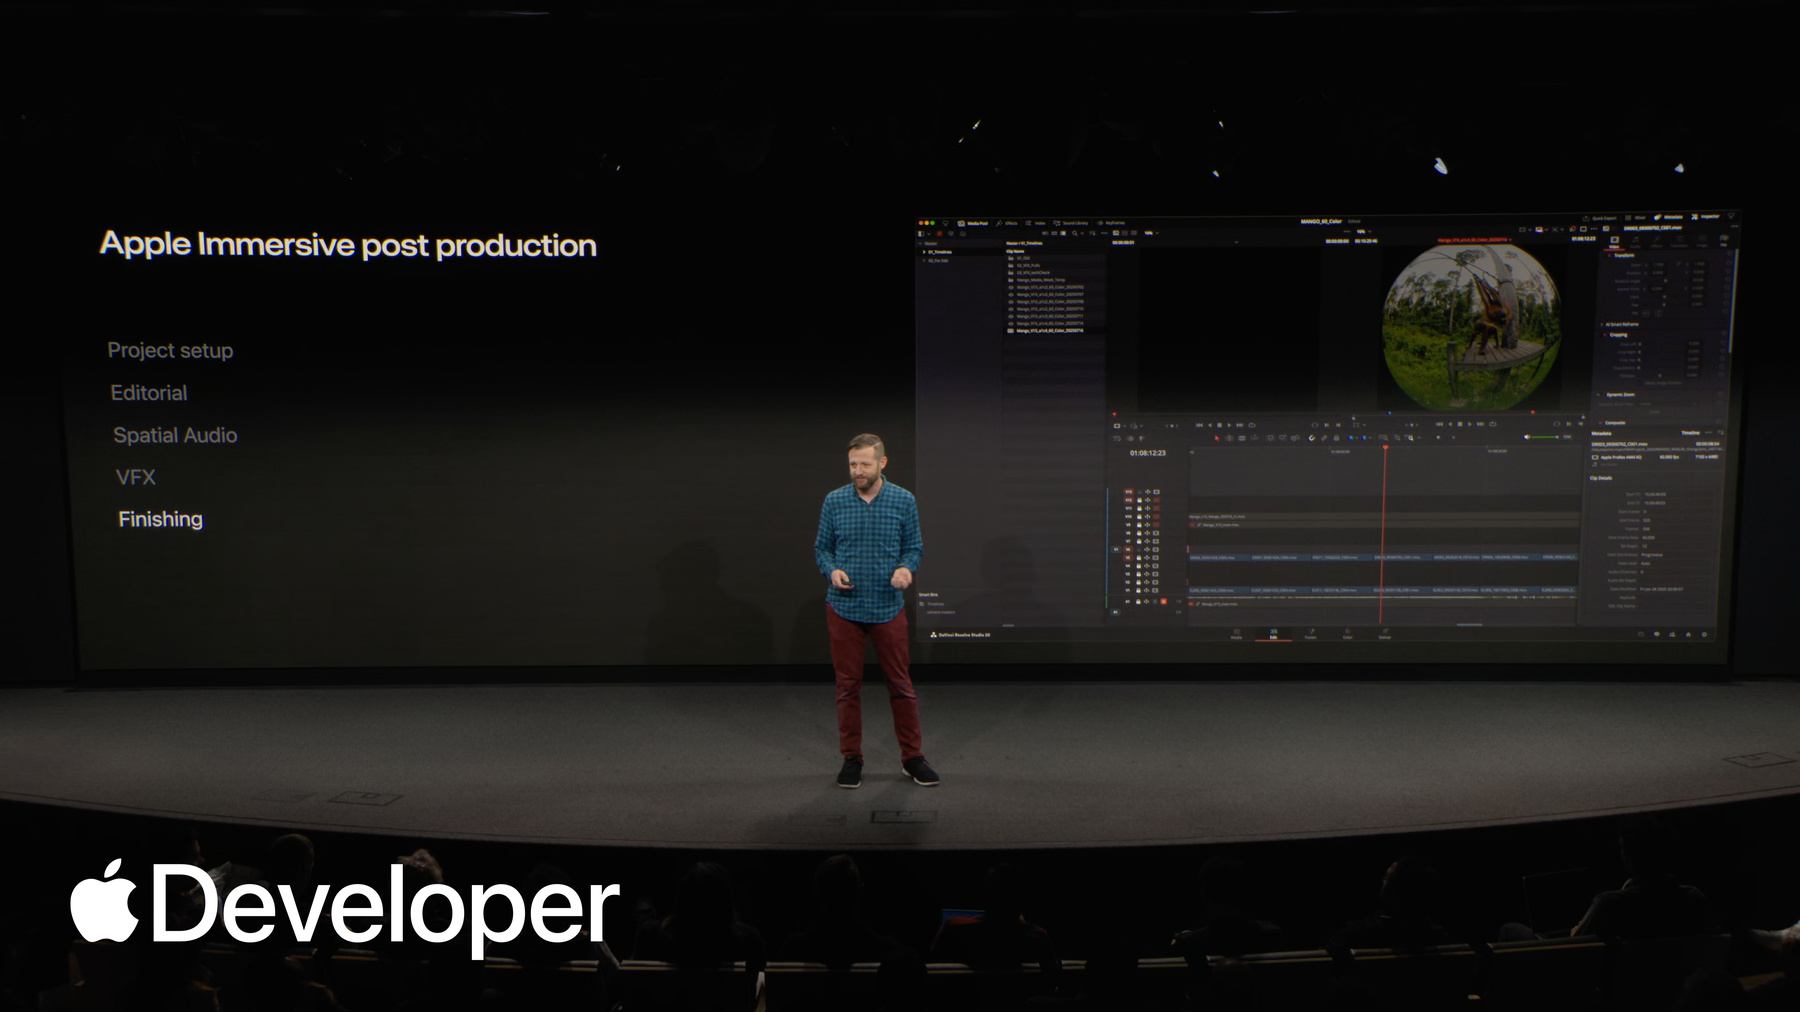Image resolution: width=1800 pixels, height=1012 pixels.
Task: Expand the AI Smart Reframe section
Action: pos(1601,325)
